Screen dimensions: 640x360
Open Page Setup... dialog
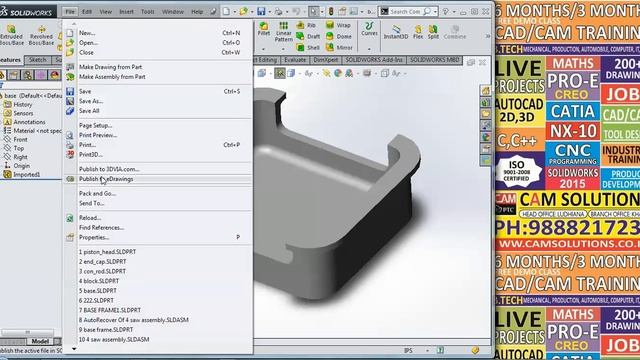pyautogui.click(x=158, y=125)
